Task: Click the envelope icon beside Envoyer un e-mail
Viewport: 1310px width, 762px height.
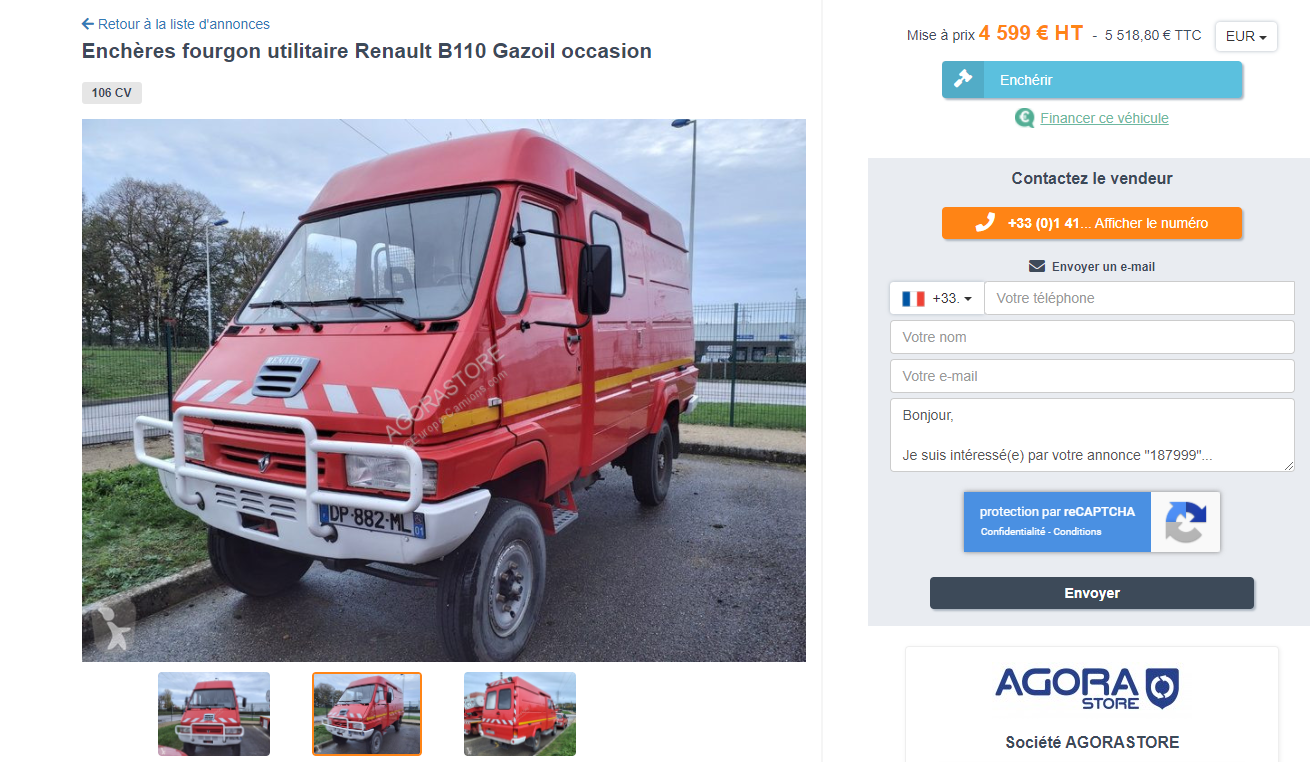Action: [x=1037, y=266]
